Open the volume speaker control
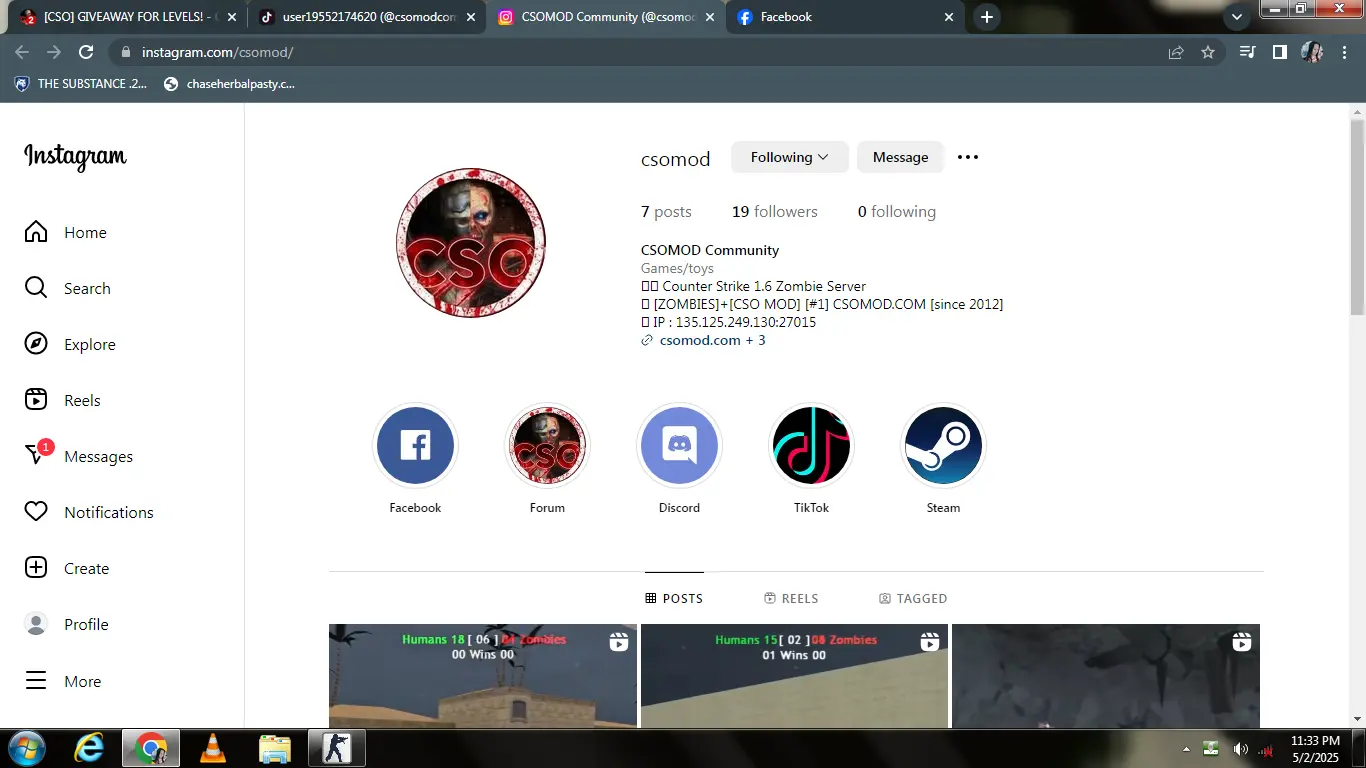The image size is (1366, 768). point(1241,749)
